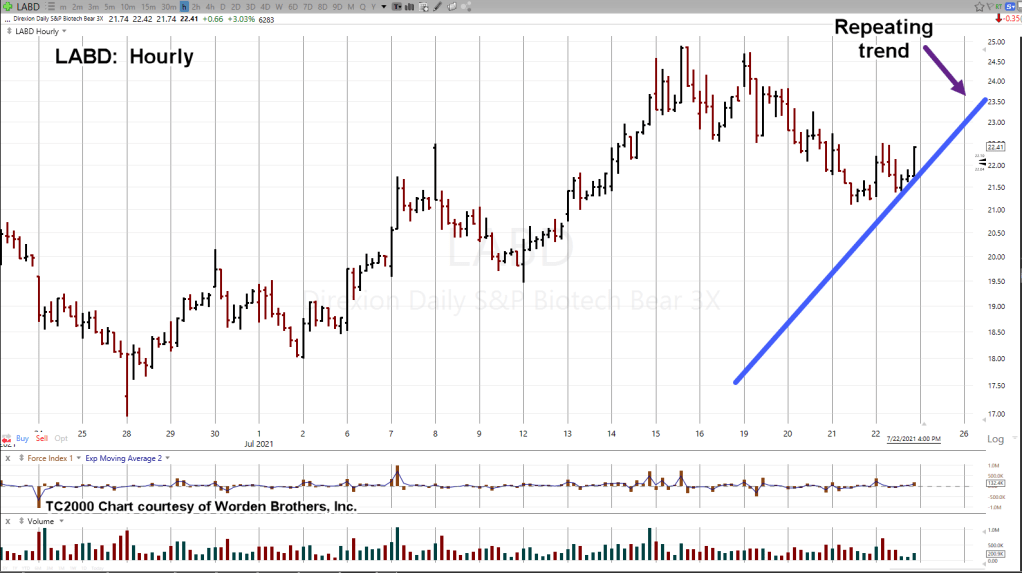Open Exp Moving Average 2 dropdown

pos(167,458)
